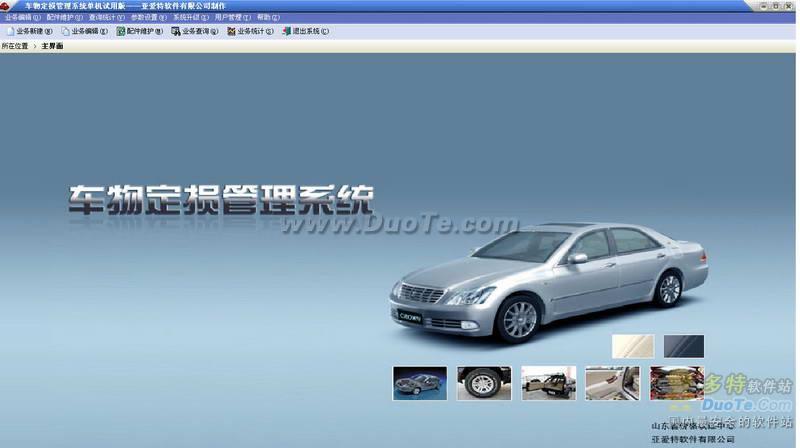Open 业务统计 statistics from the toolbar
Screen dimensions: 800x448
[x=250, y=31]
